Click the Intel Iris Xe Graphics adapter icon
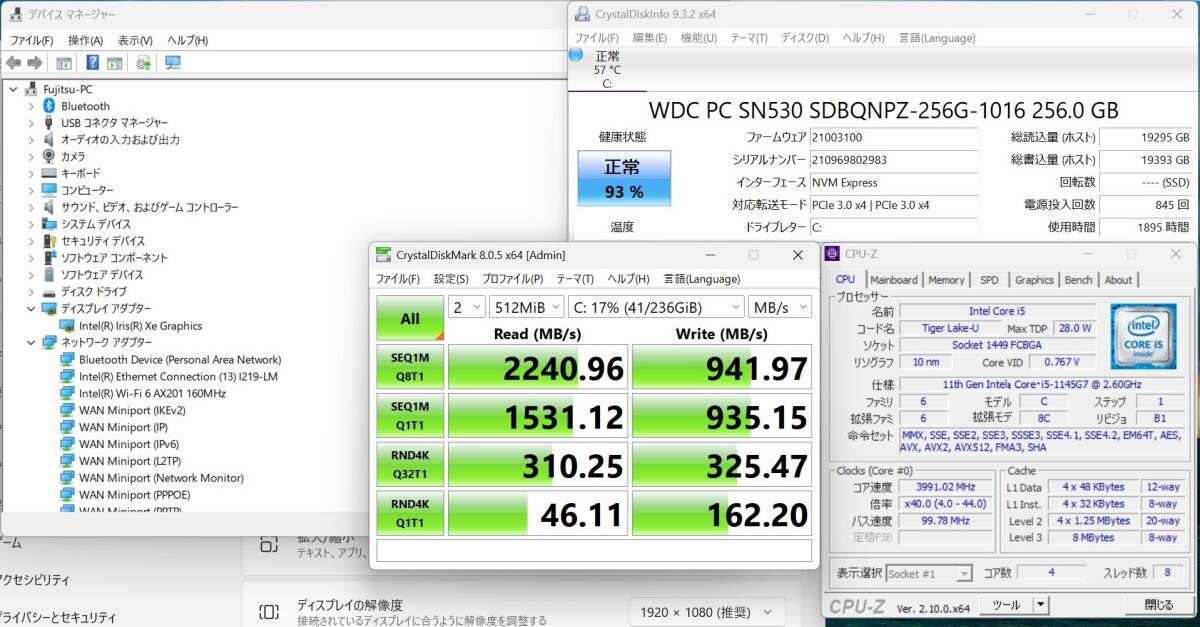 pos(67,326)
